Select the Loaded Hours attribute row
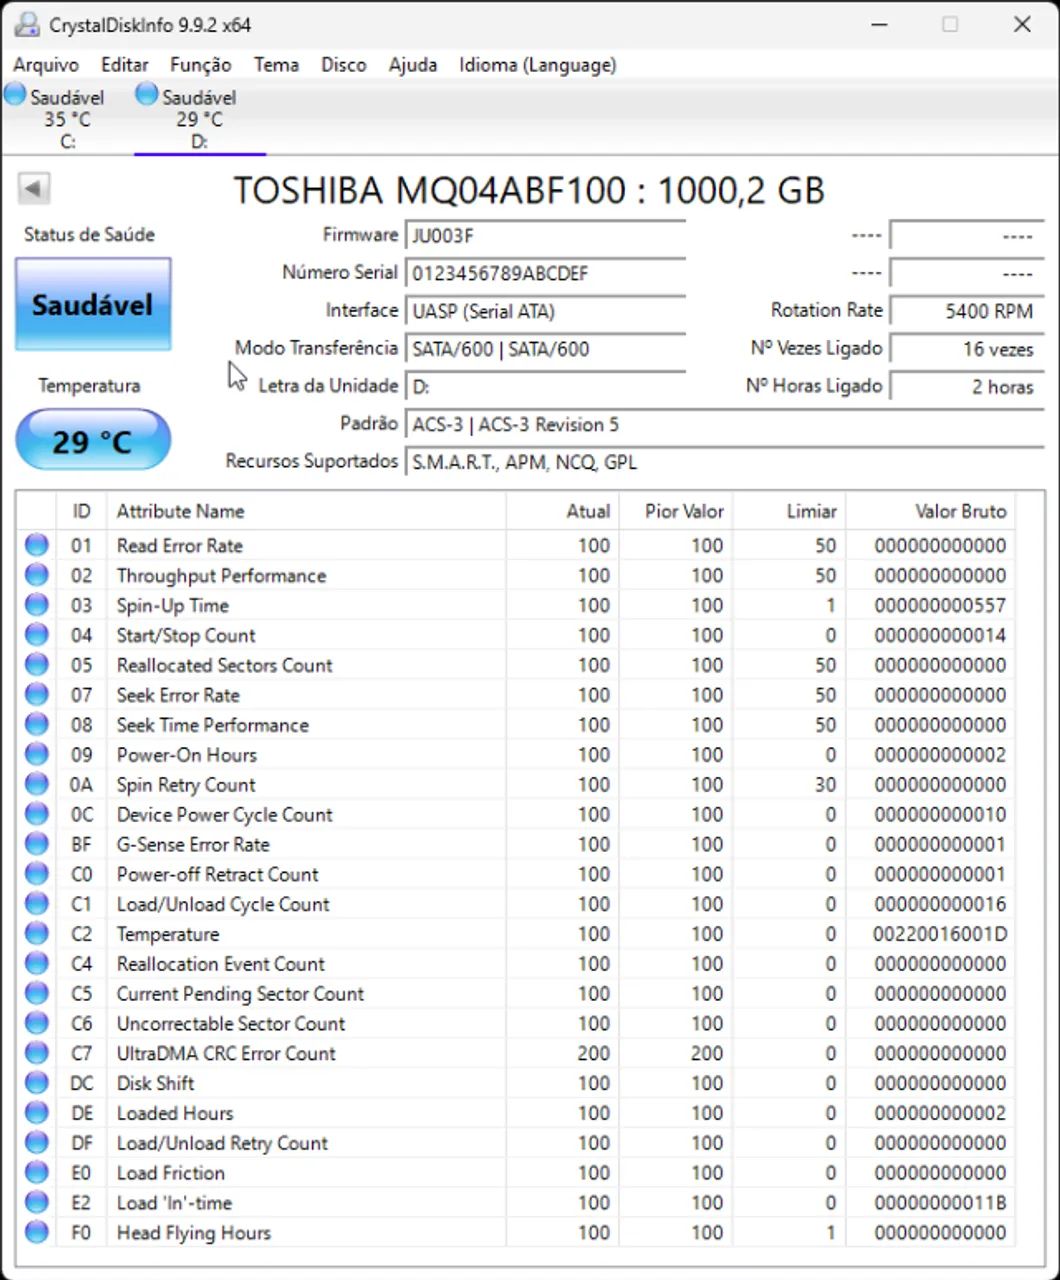Image resolution: width=1060 pixels, height=1280 pixels. point(516,1113)
